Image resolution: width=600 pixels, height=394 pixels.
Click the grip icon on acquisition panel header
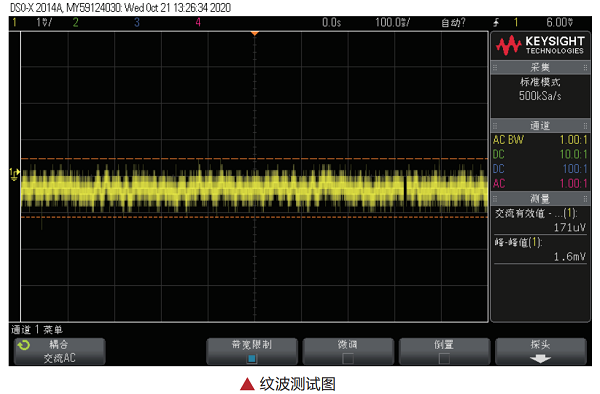pos(495,68)
